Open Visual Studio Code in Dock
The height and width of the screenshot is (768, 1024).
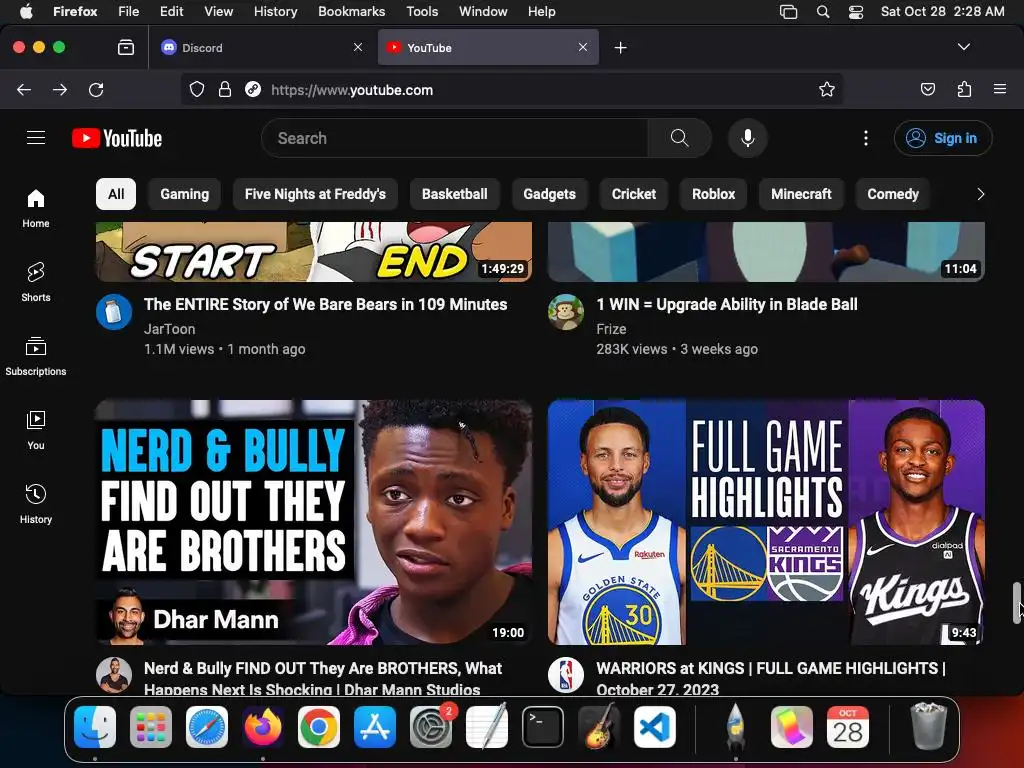pyautogui.click(x=655, y=727)
